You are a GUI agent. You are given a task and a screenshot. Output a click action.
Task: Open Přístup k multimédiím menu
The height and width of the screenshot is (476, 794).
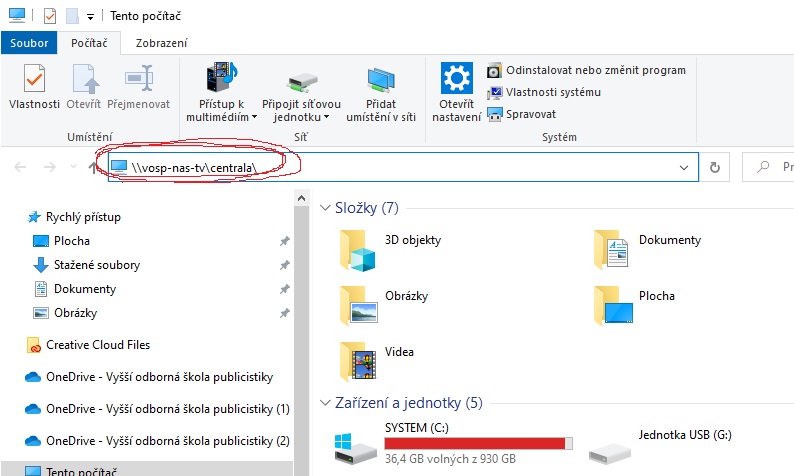(221, 110)
